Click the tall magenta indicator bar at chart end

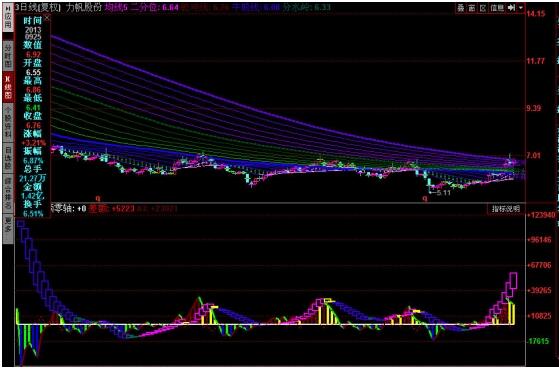513,280
